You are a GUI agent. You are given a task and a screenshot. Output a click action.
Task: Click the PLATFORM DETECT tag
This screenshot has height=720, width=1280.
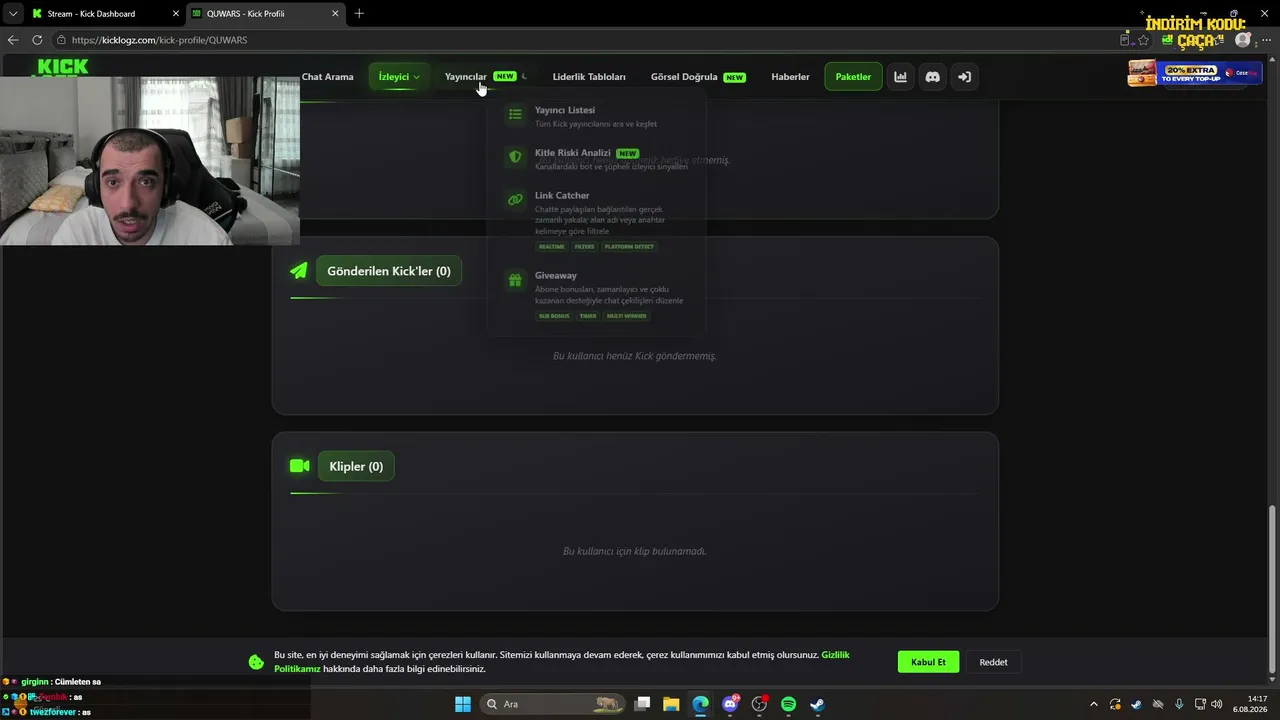629,246
